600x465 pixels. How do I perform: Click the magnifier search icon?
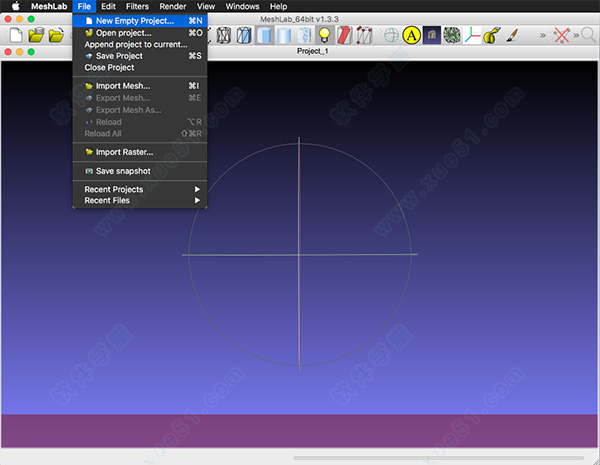point(589,35)
